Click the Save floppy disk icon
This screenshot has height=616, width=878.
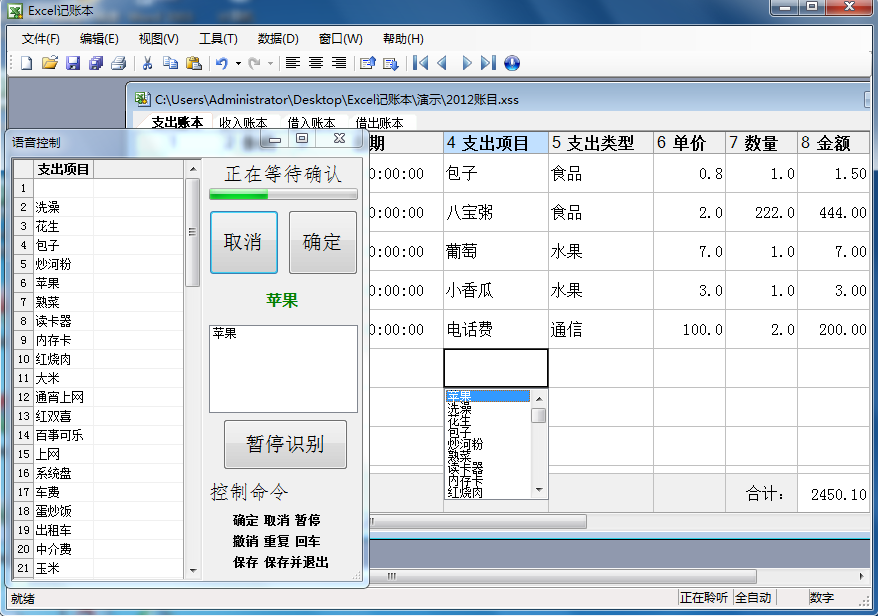(x=73, y=63)
